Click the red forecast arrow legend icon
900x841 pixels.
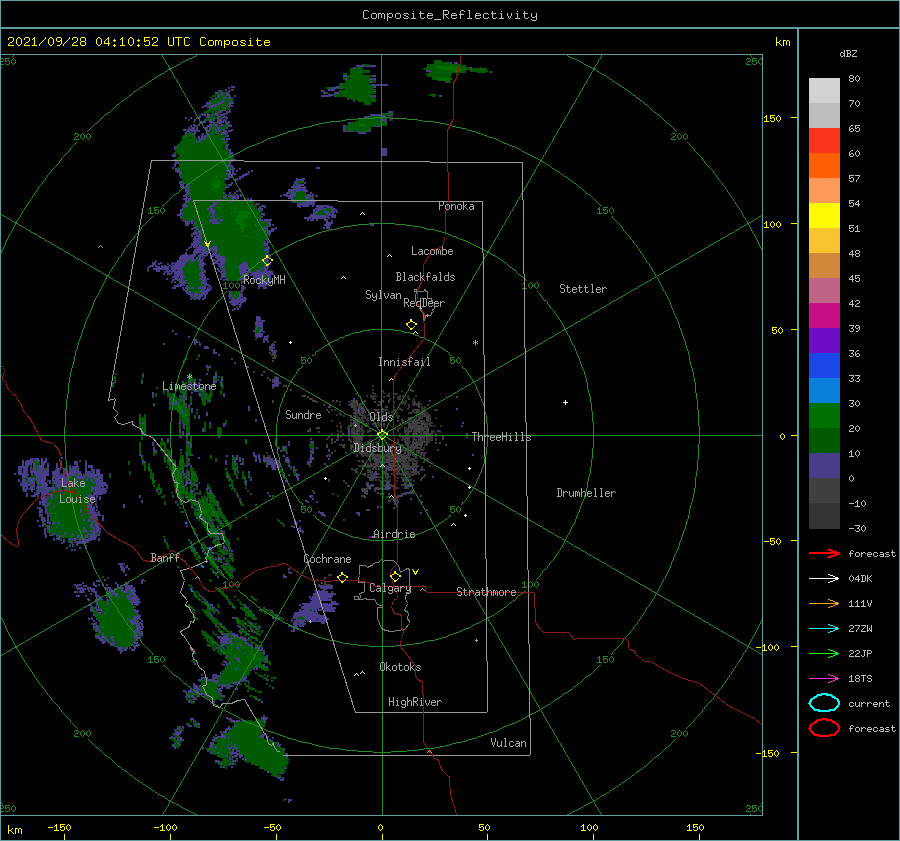824,553
